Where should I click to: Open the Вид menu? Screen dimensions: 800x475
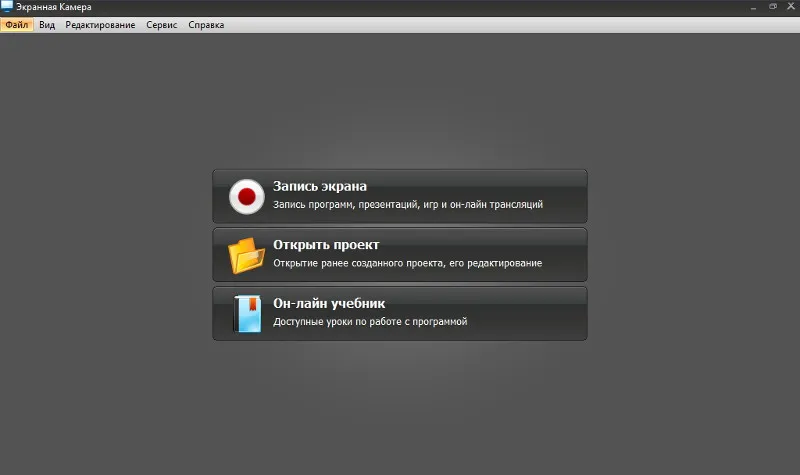(47, 24)
